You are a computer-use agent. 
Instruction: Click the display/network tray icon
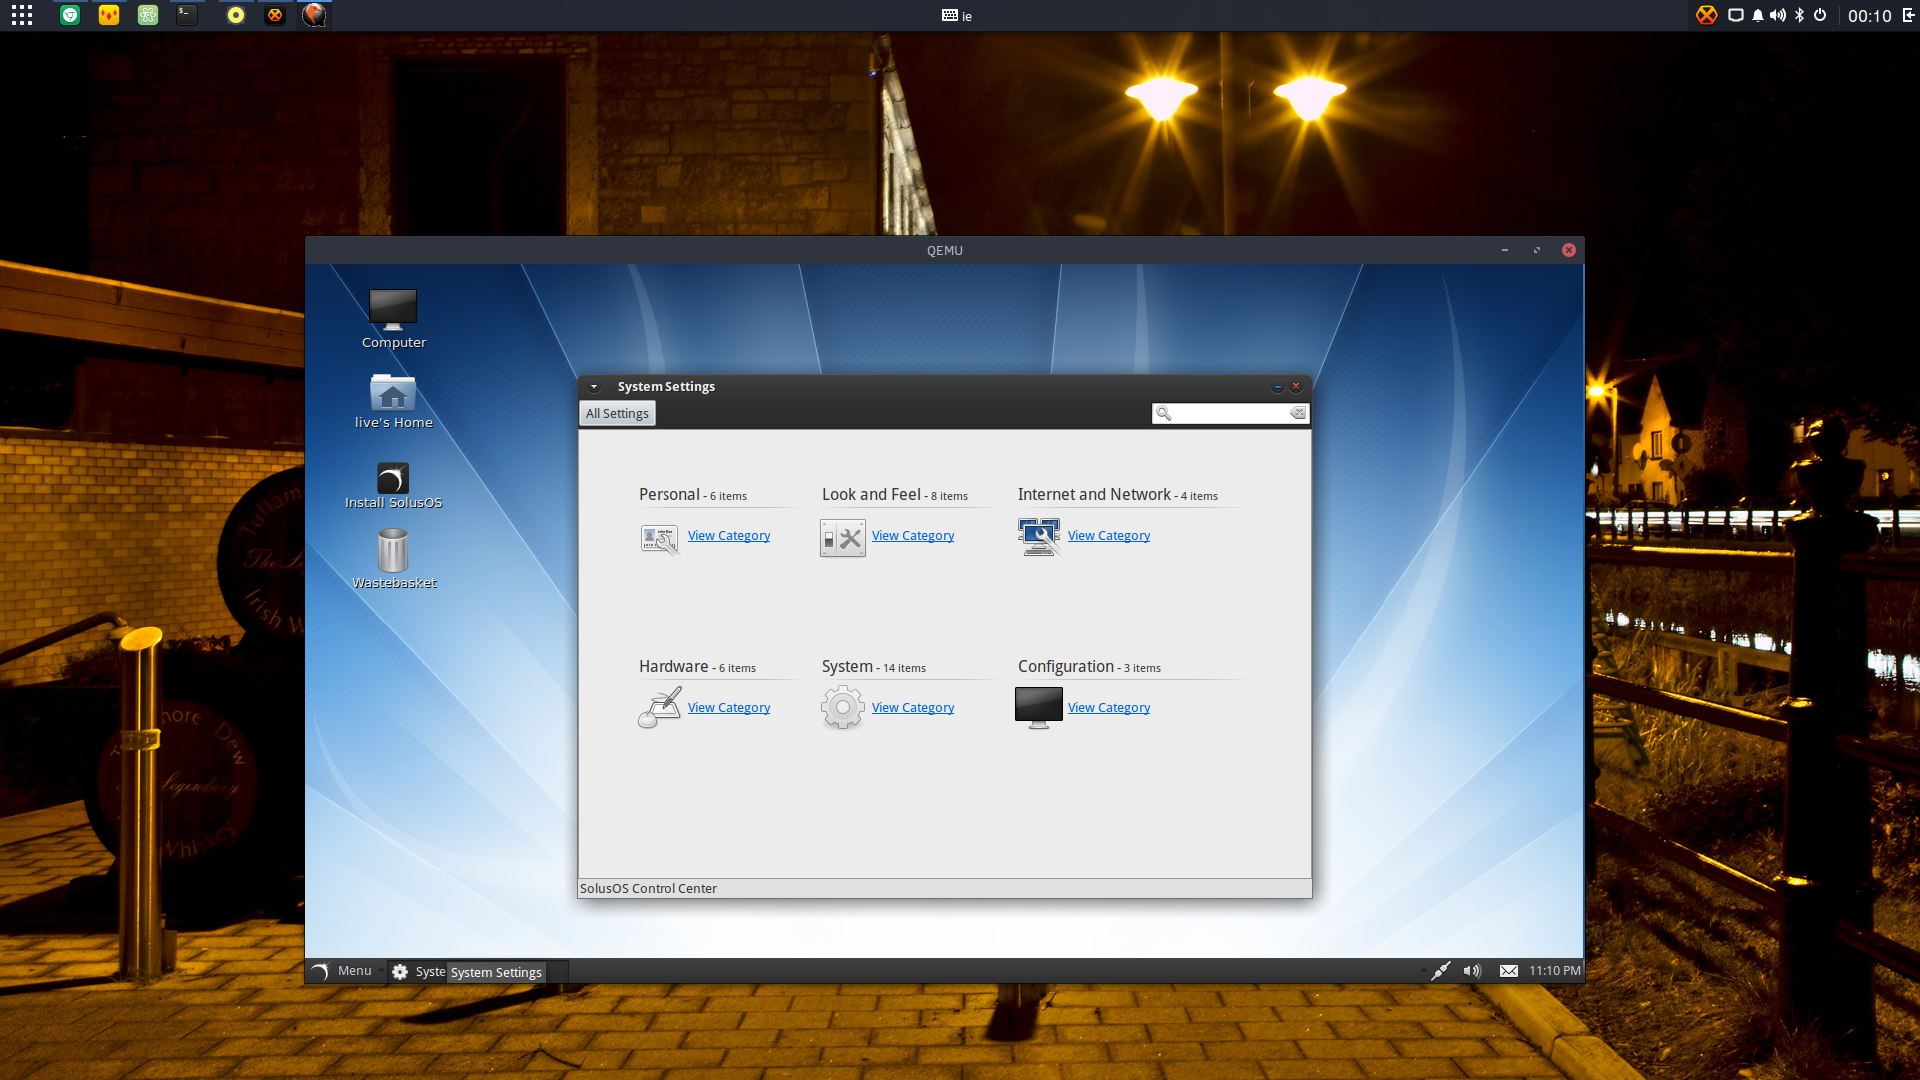coord(1736,15)
